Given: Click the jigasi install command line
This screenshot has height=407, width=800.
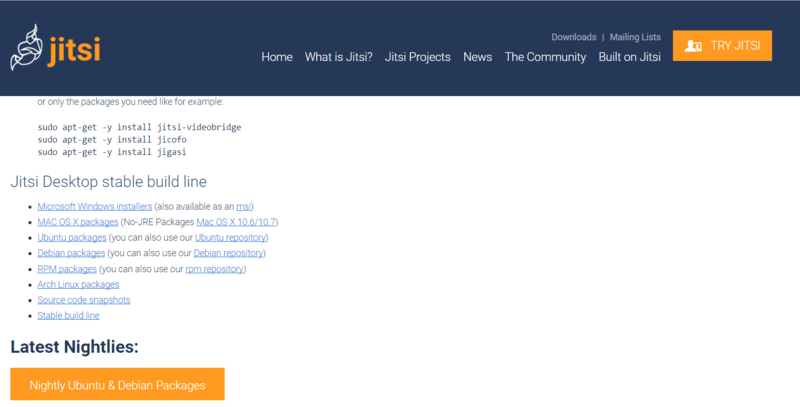Looking at the screenshot, I should coord(112,152).
